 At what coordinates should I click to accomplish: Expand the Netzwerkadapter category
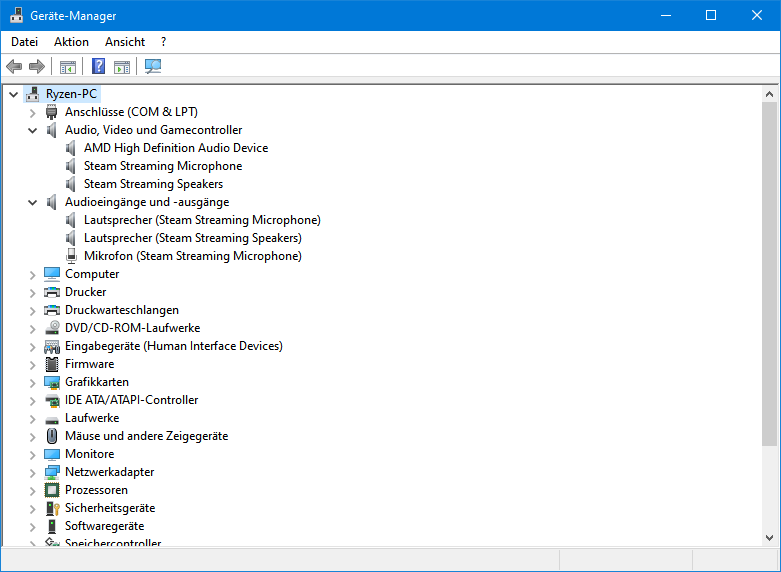click(32, 473)
